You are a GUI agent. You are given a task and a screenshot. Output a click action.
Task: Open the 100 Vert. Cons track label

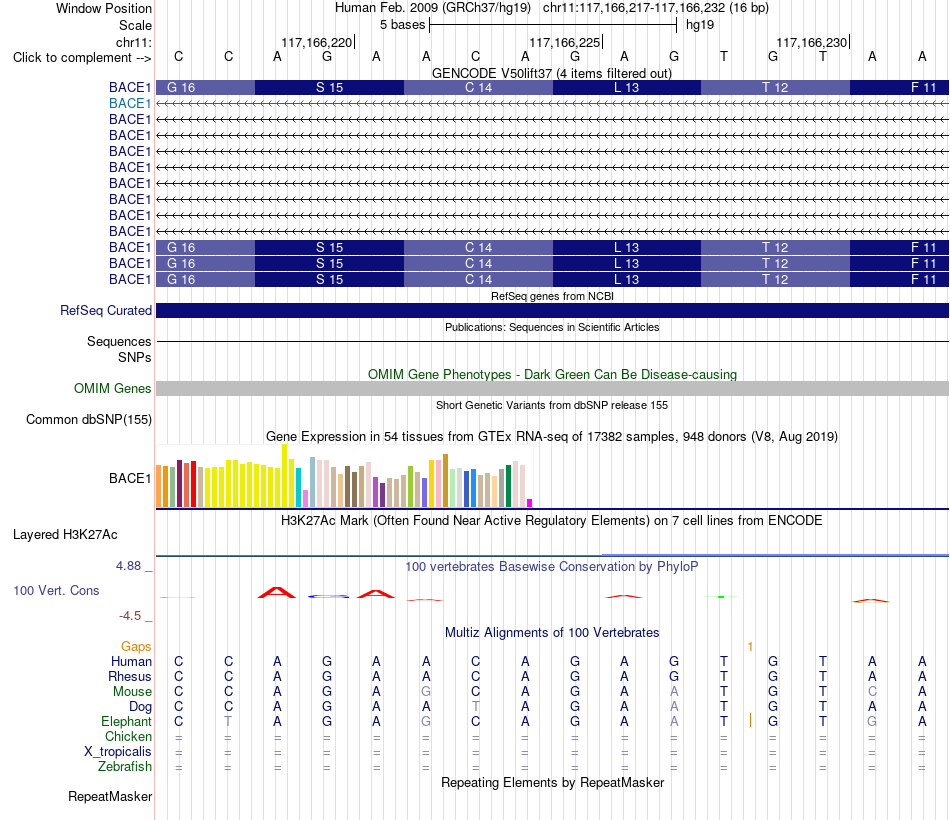[56, 590]
